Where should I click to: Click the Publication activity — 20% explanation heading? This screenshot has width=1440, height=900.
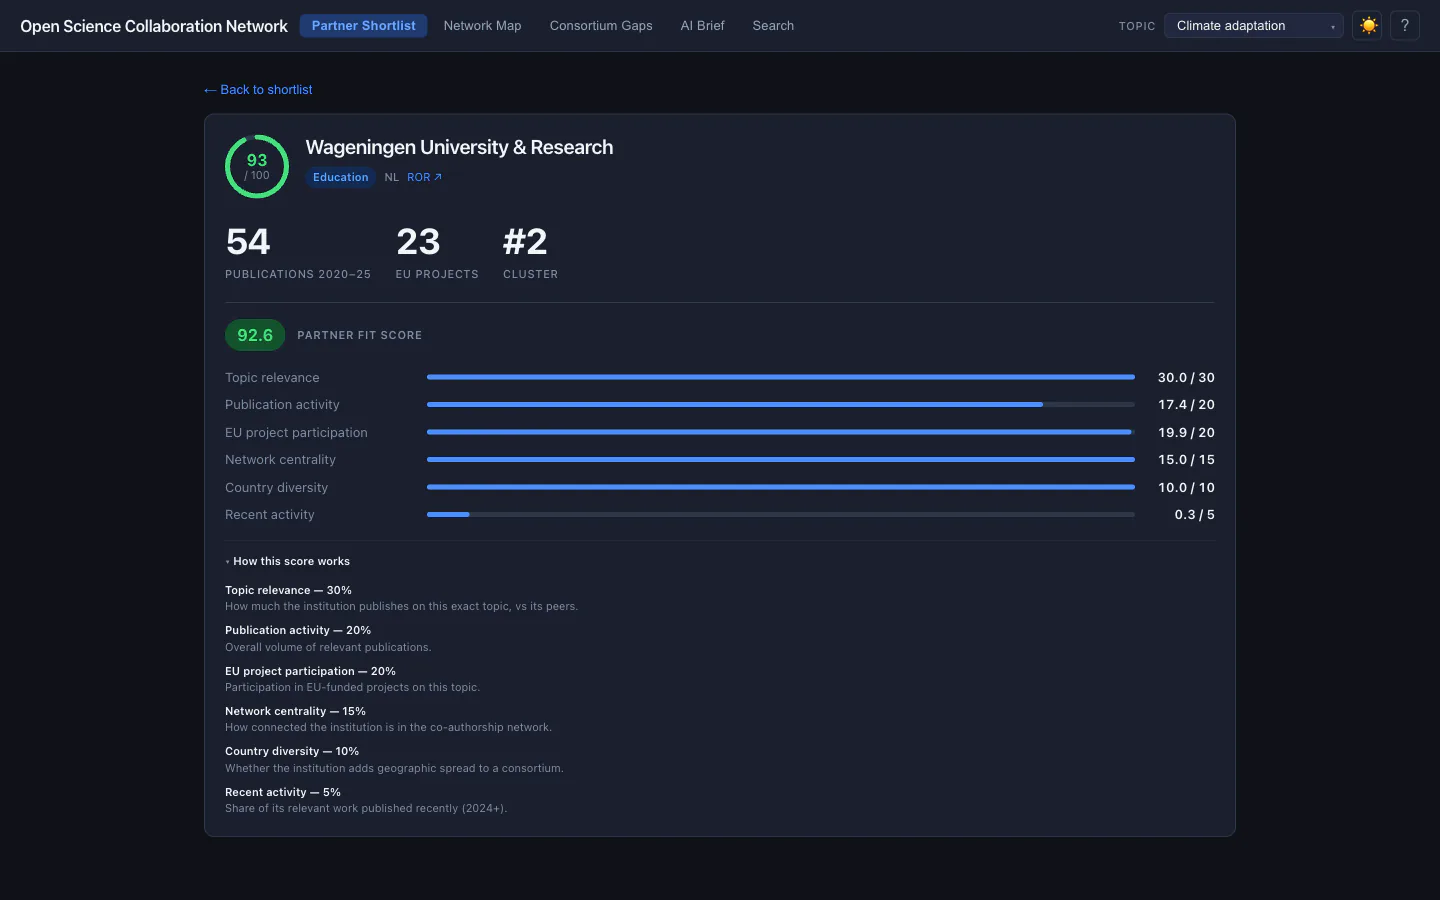tap(298, 630)
